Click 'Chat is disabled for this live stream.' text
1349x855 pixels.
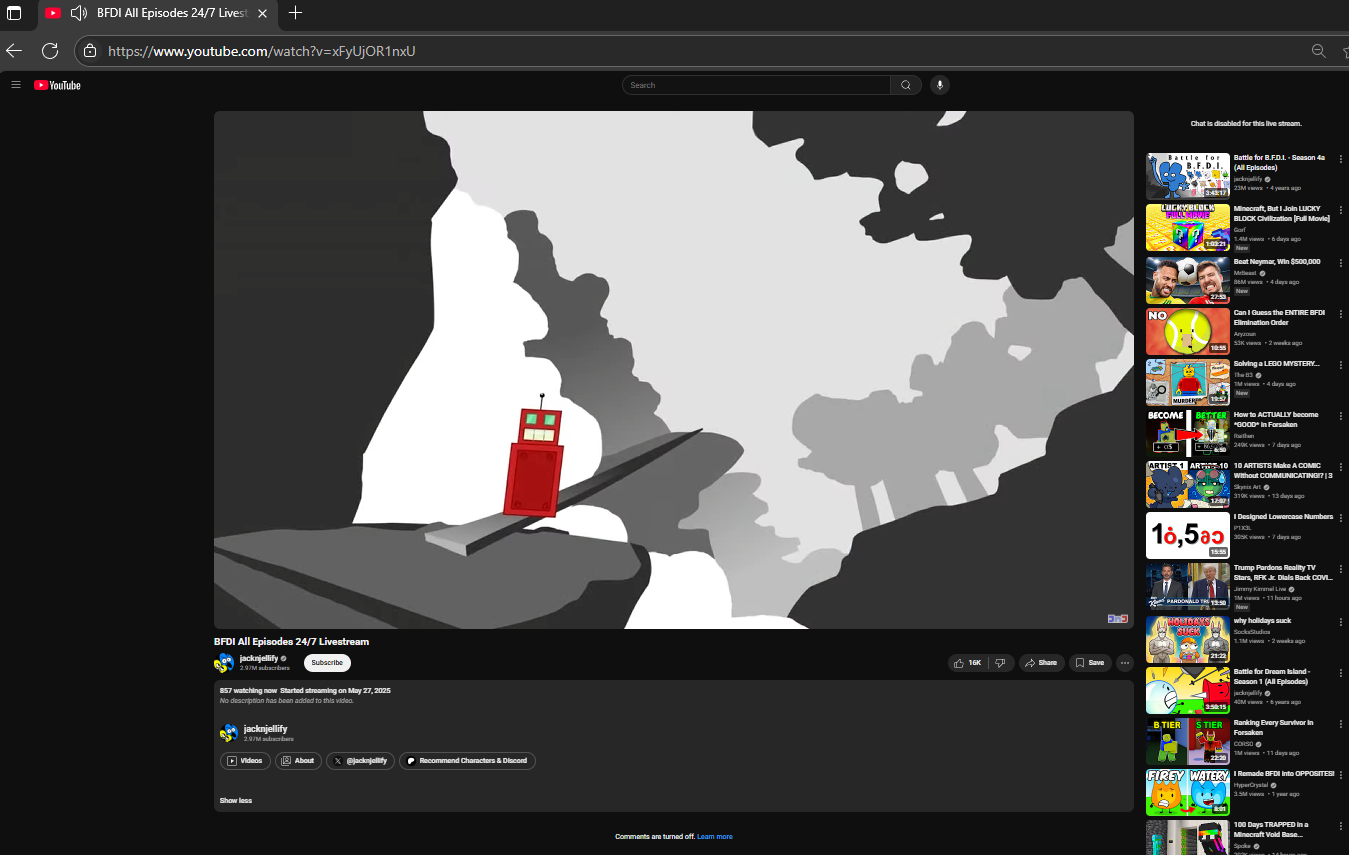1246,124
